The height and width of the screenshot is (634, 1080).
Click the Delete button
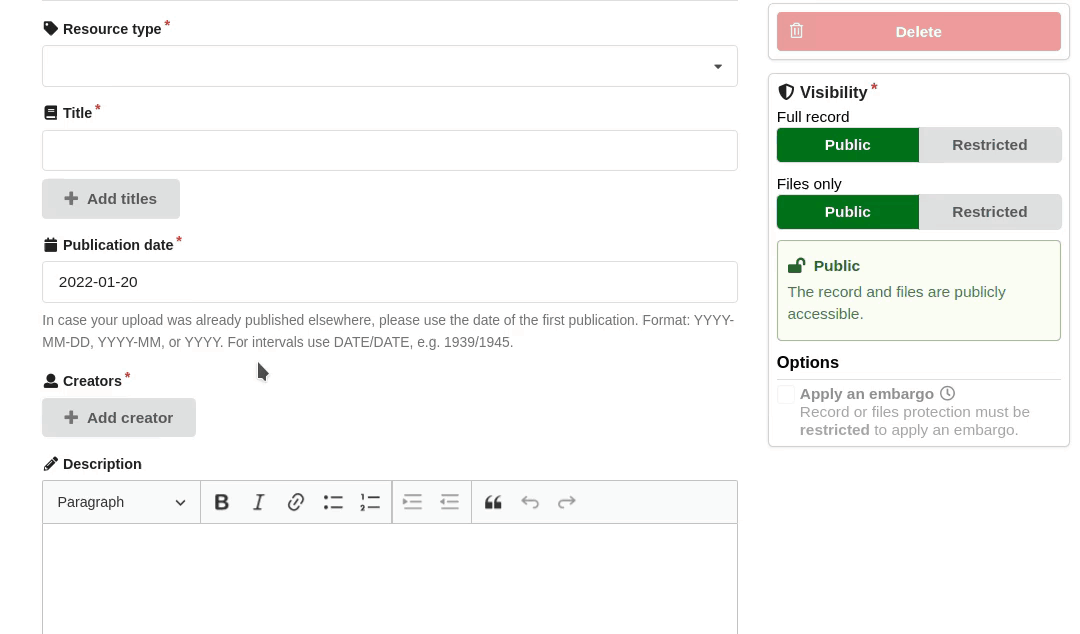(919, 32)
